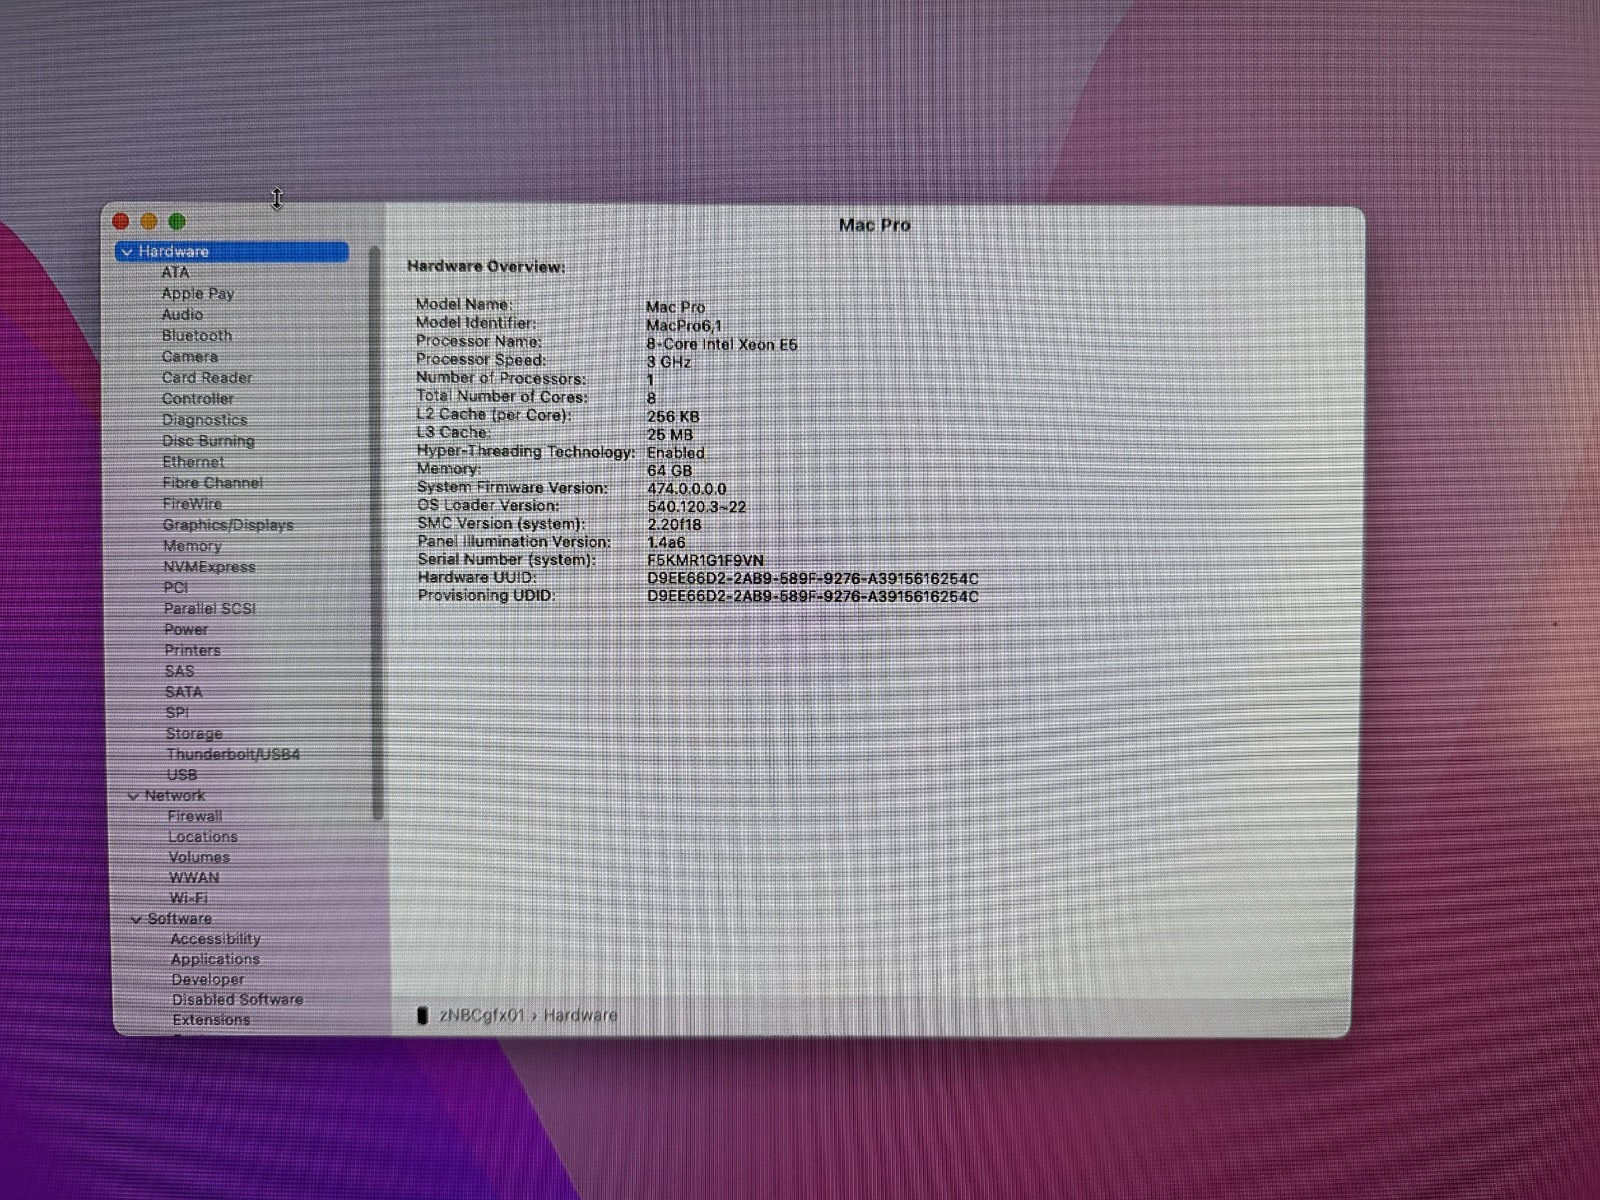Close the System Information window
This screenshot has width=1600, height=1200.
121,221
